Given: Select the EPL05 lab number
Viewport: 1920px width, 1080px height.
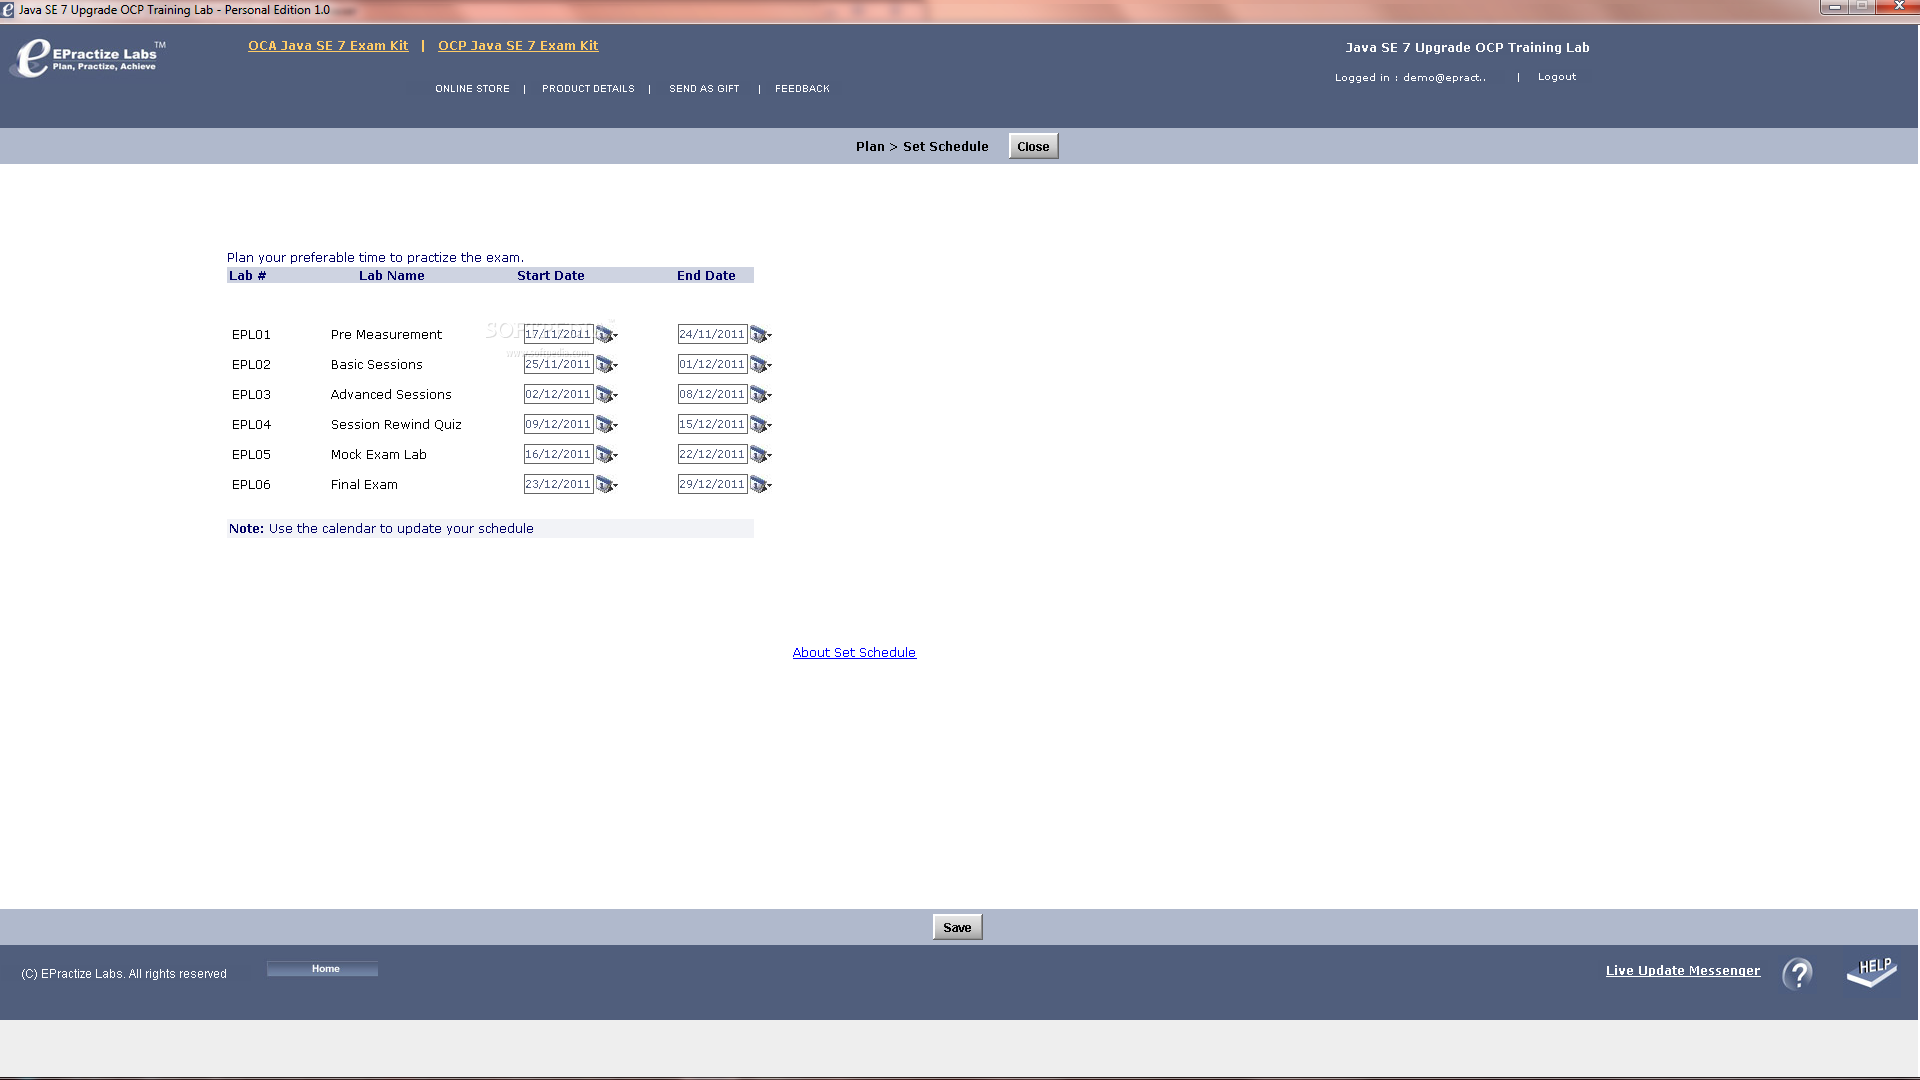Looking at the screenshot, I should [x=251, y=455].
